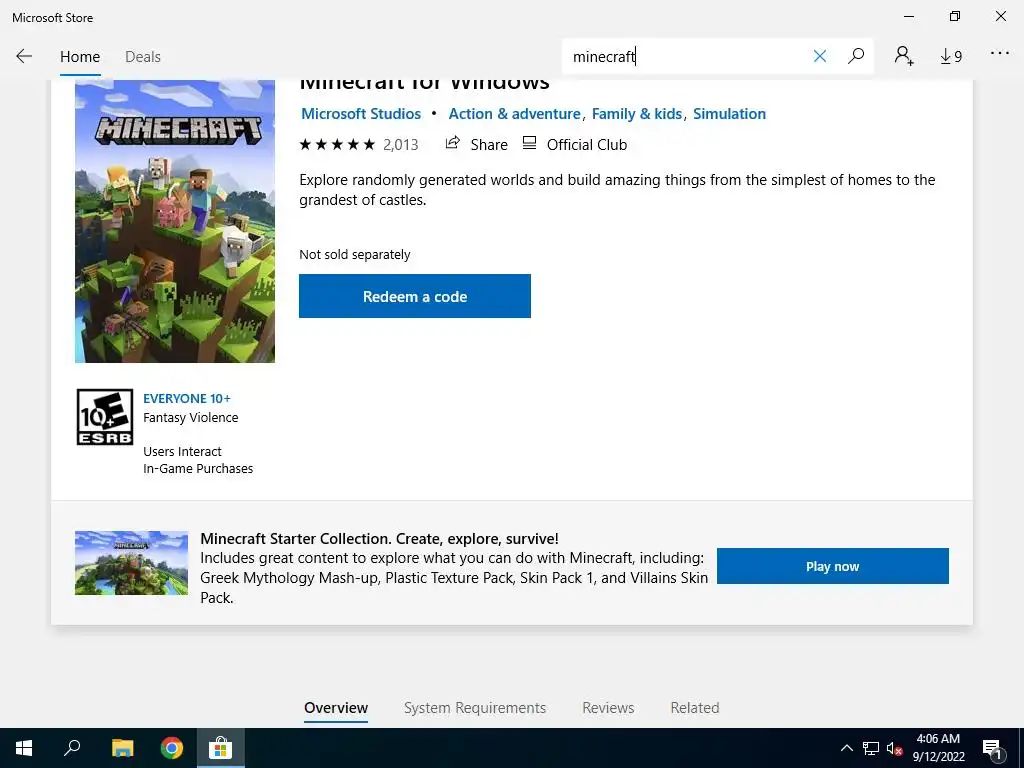Open the sign-in account icon
Image resolution: width=1024 pixels, height=768 pixels.
(x=904, y=56)
